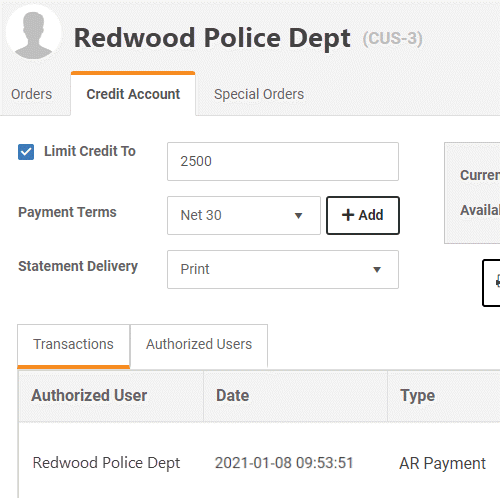Click the AR Payment transaction type cell
500x499 pixels.
point(442,463)
